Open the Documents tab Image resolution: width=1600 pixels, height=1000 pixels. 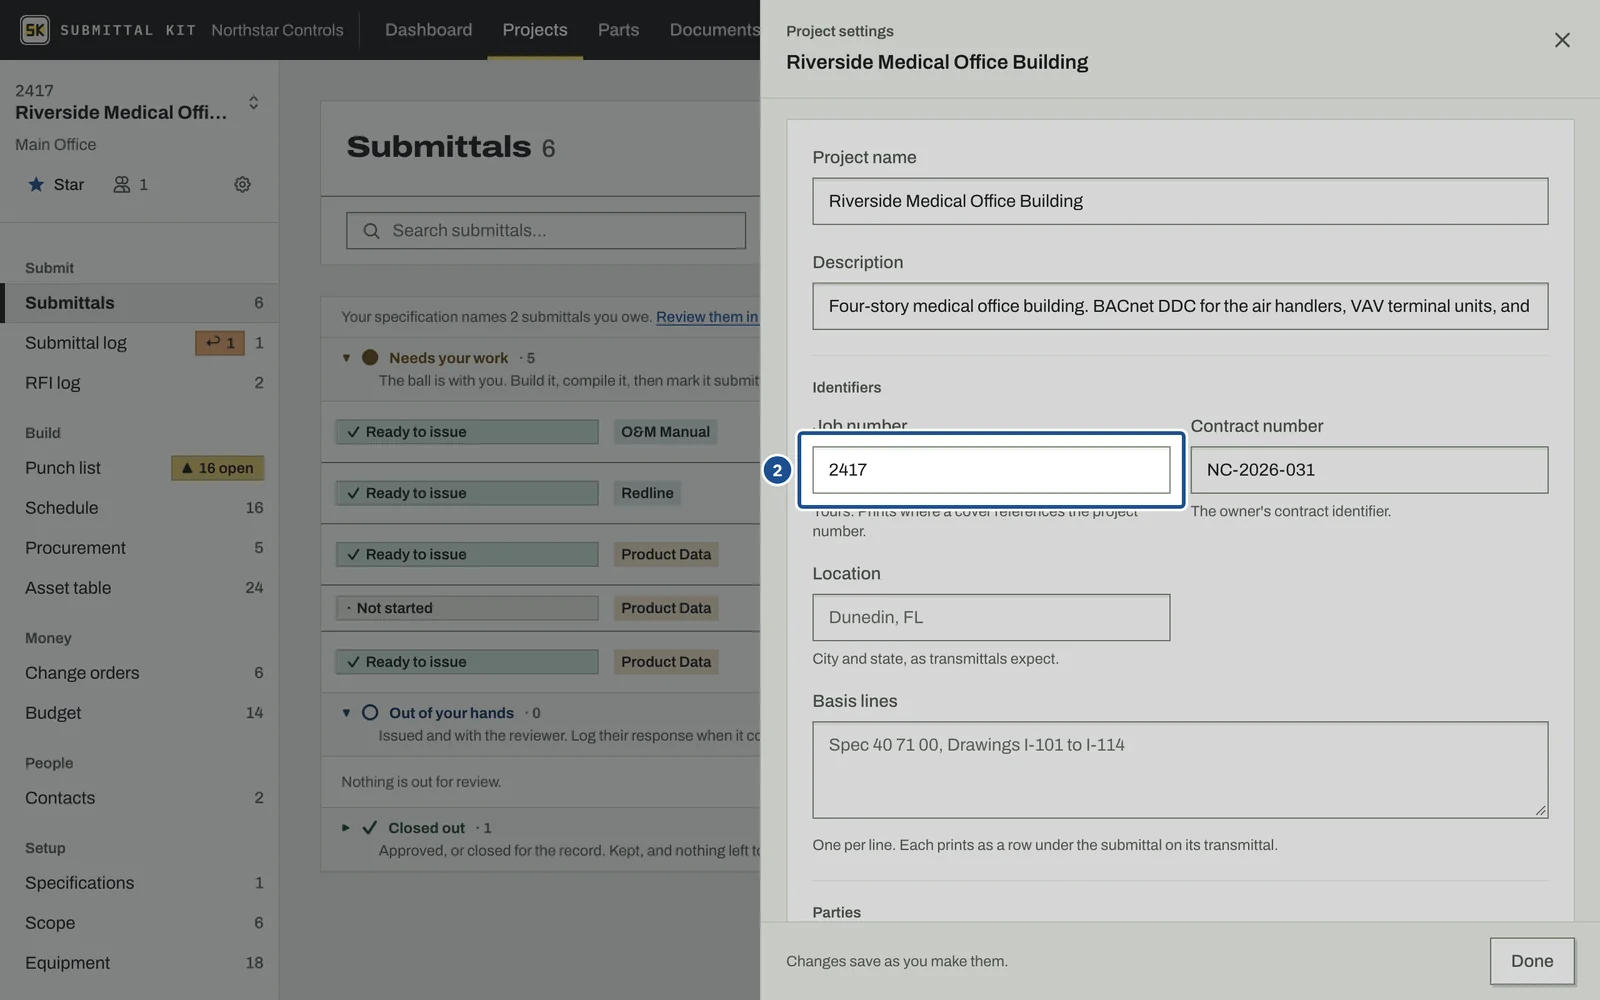tap(714, 30)
